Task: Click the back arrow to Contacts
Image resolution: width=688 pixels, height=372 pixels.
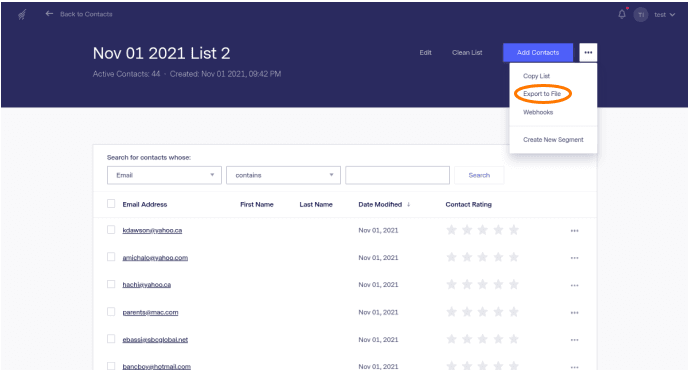Action: coord(49,14)
